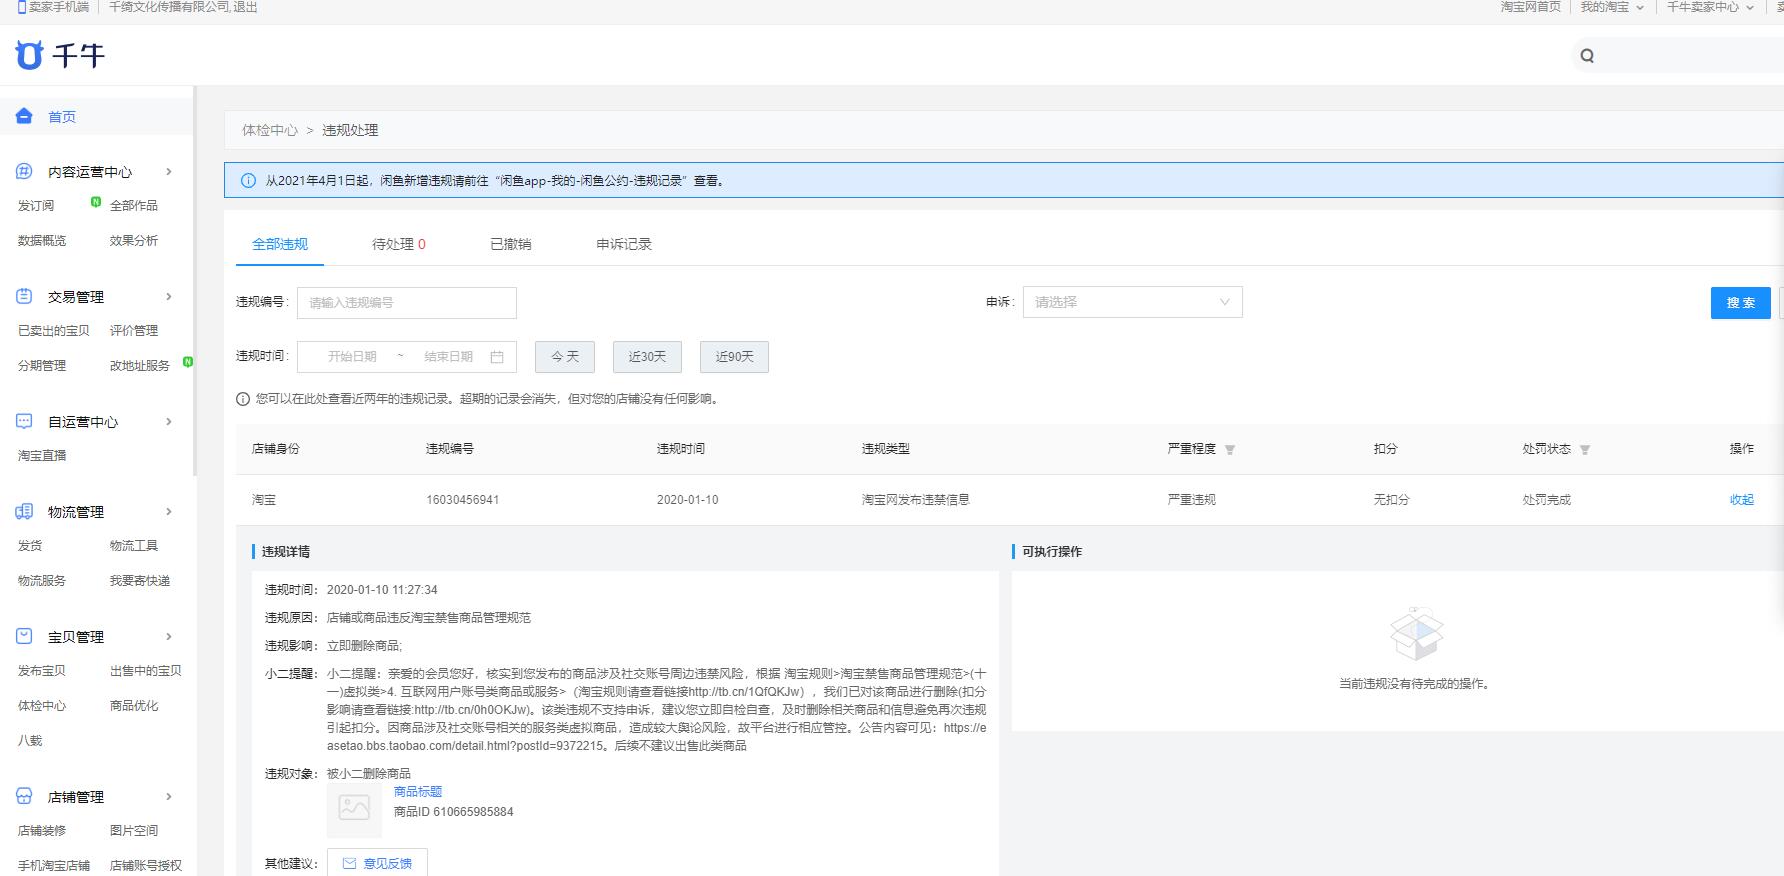Image resolution: width=1784 pixels, height=876 pixels.
Task: Open 评价管理 in sidebar
Action: [x=134, y=331]
